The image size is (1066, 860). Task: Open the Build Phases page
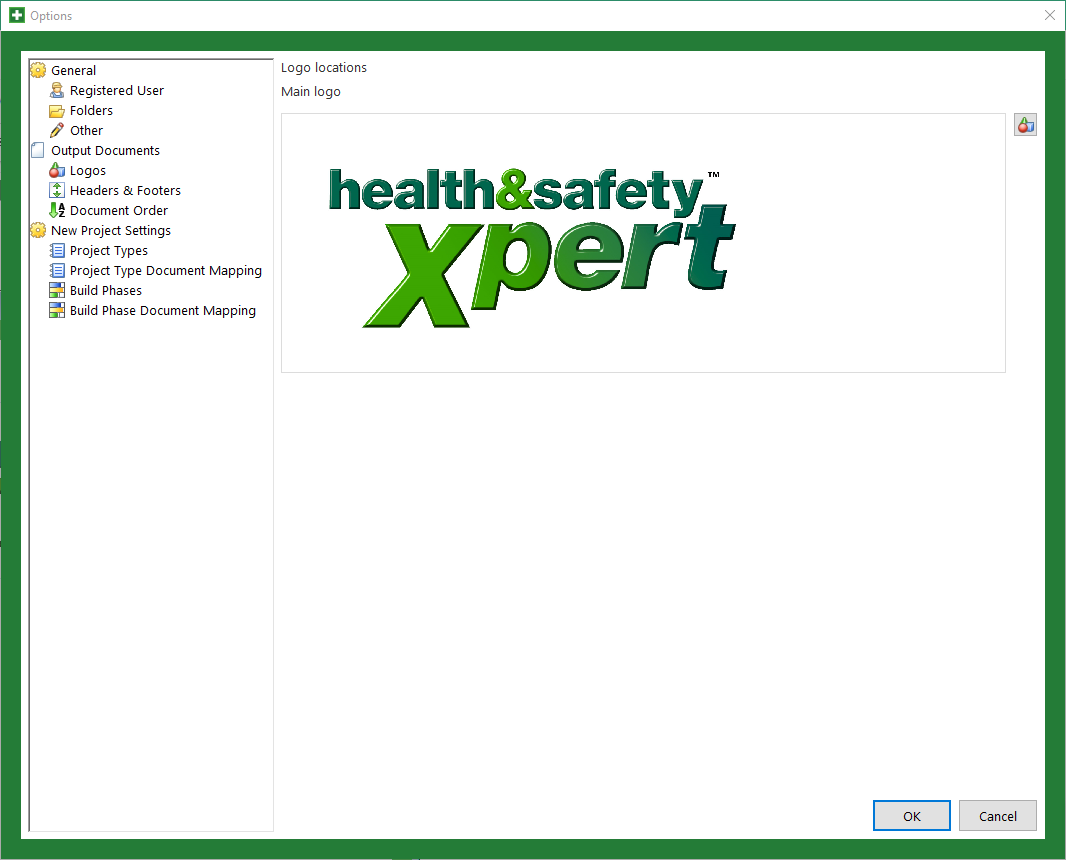point(106,291)
